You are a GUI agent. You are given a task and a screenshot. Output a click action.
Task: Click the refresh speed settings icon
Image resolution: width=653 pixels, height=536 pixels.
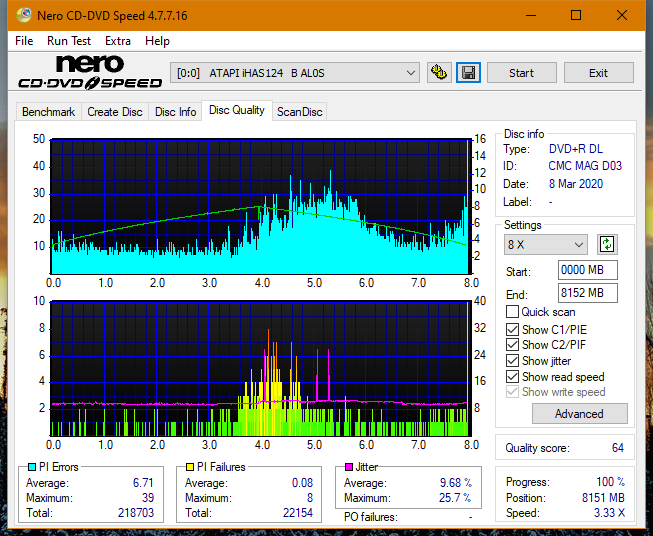(607, 244)
